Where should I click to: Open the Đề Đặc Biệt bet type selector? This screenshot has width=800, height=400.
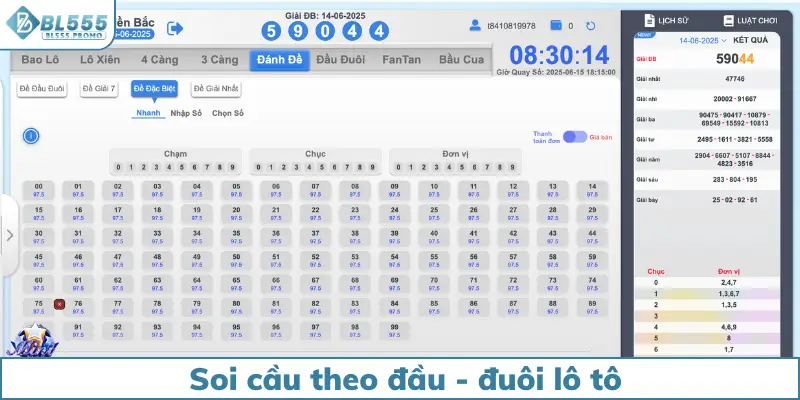[x=152, y=90]
